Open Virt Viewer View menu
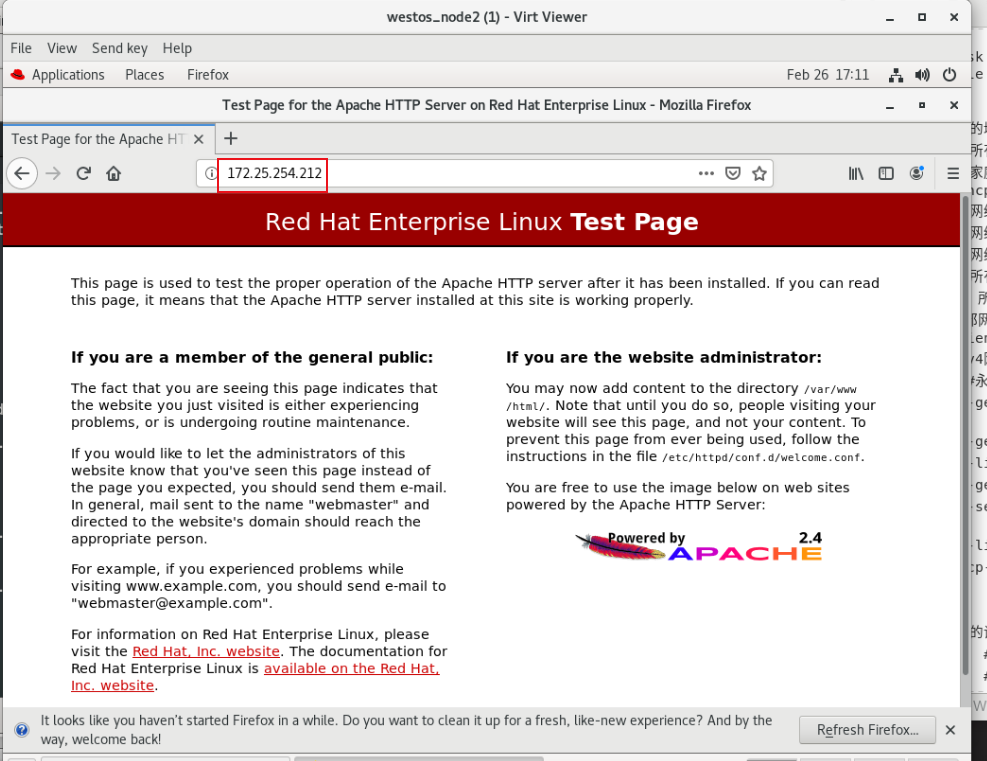987x761 pixels. point(62,48)
